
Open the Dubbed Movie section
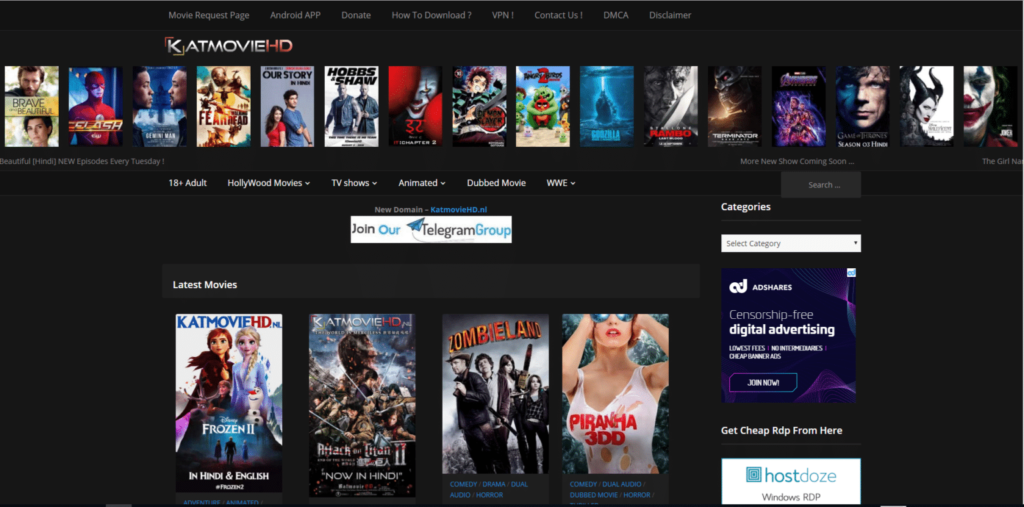click(x=496, y=183)
